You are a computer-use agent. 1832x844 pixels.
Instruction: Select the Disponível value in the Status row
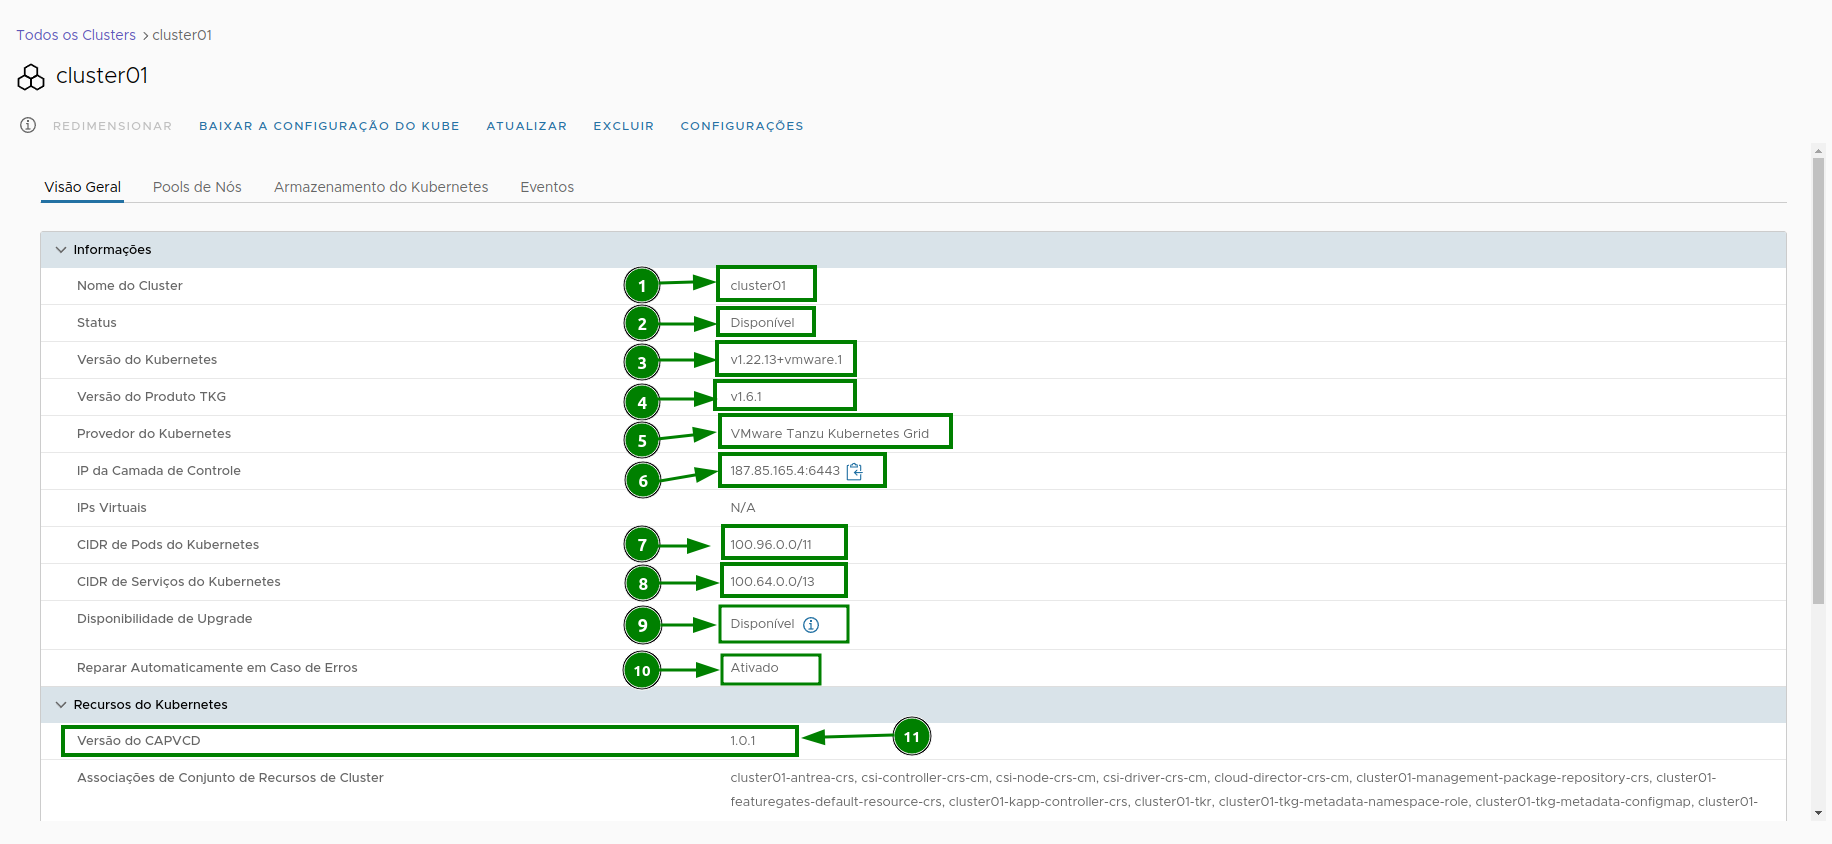click(x=762, y=323)
